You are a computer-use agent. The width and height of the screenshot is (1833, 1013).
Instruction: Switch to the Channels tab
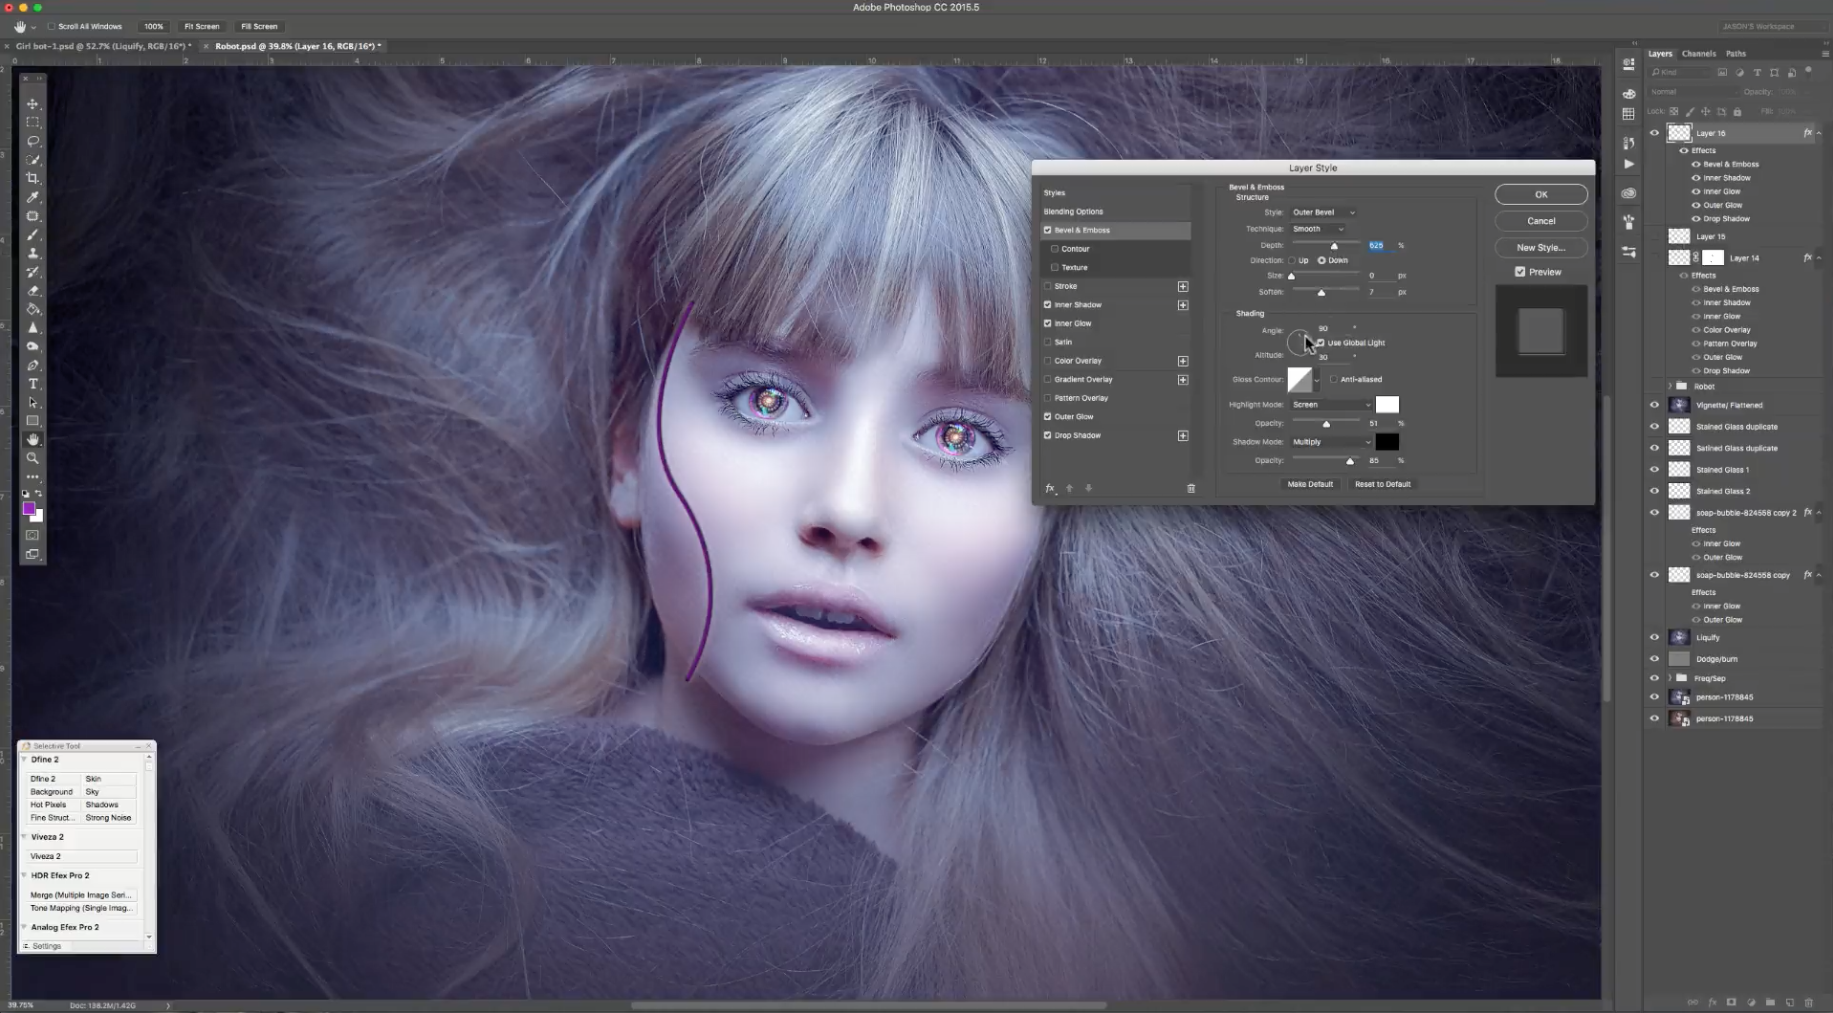click(x=1698, y=53)
